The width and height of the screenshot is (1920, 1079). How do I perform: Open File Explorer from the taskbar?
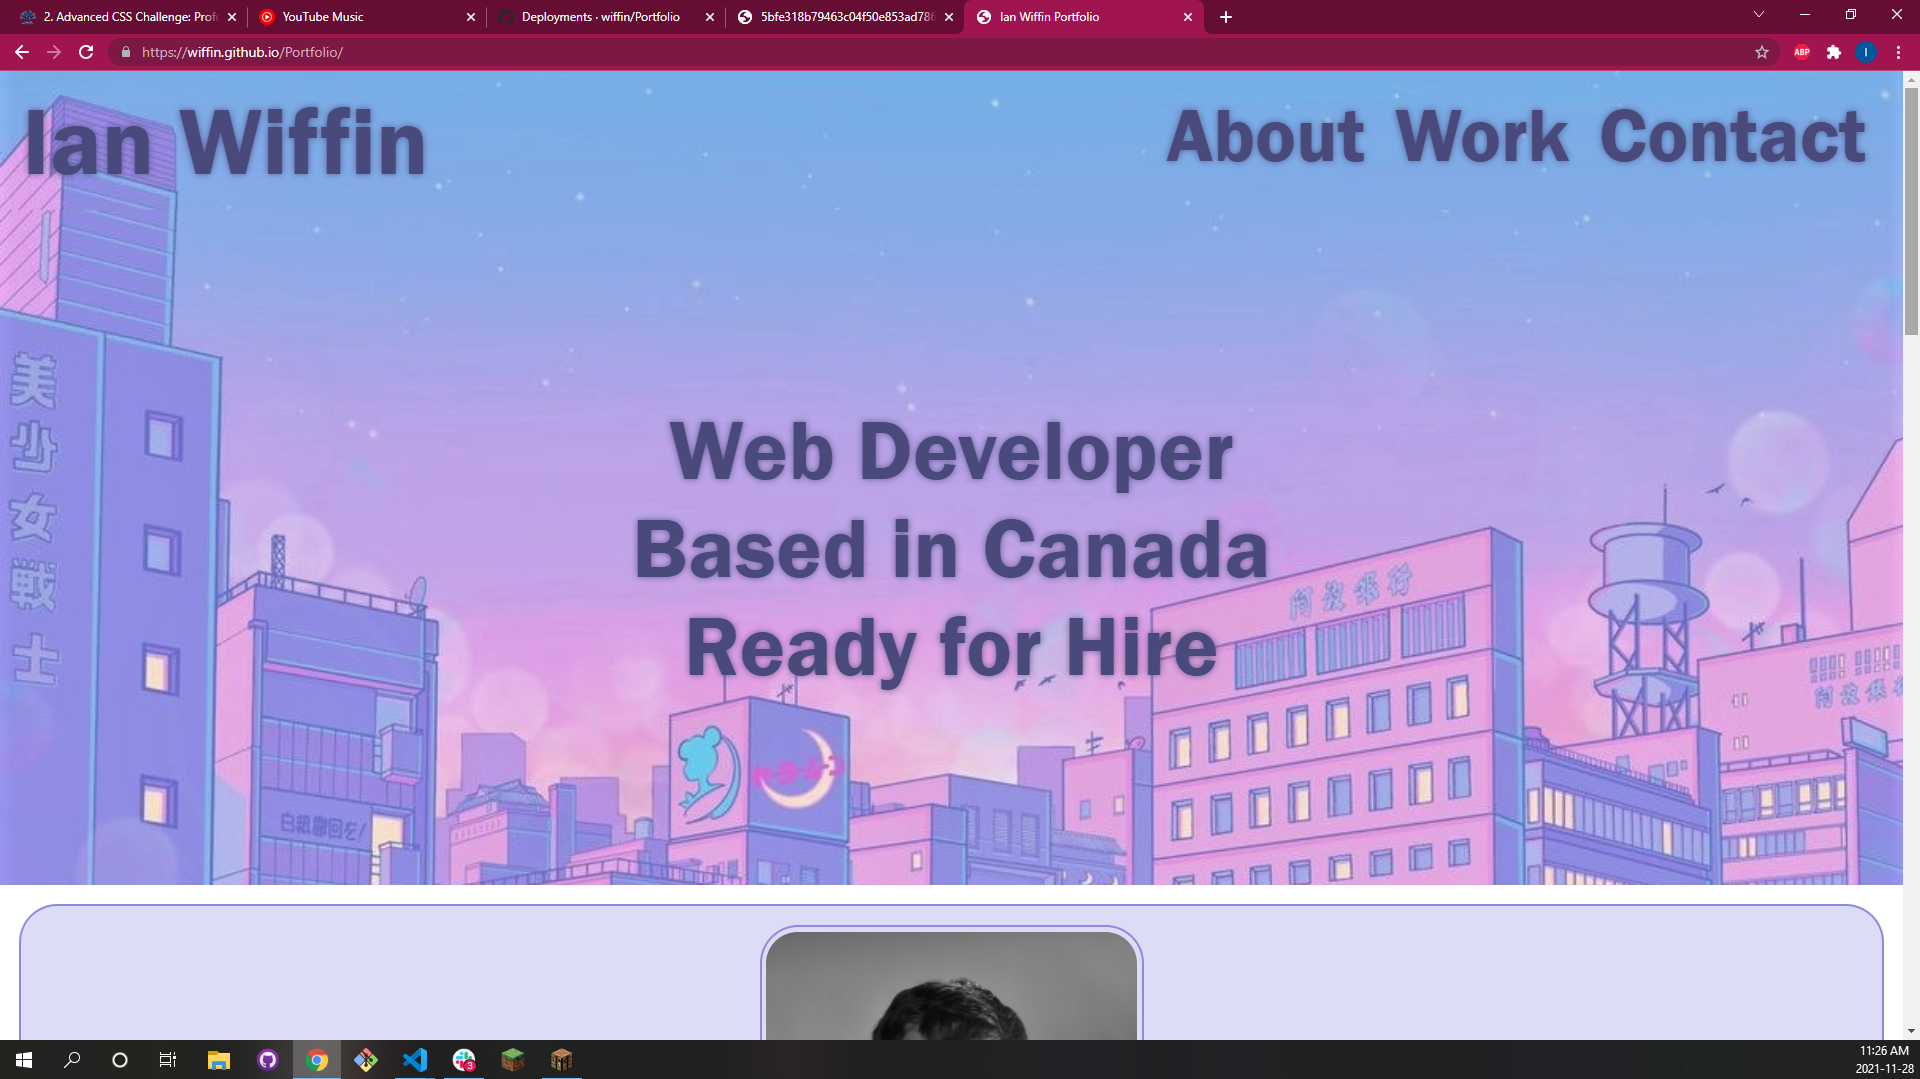218,1060
